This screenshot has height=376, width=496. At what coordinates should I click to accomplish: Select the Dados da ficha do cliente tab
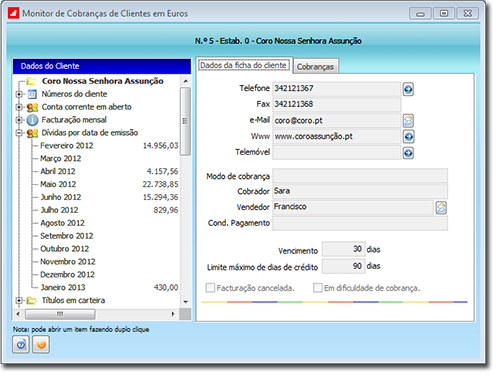(243, 65)
